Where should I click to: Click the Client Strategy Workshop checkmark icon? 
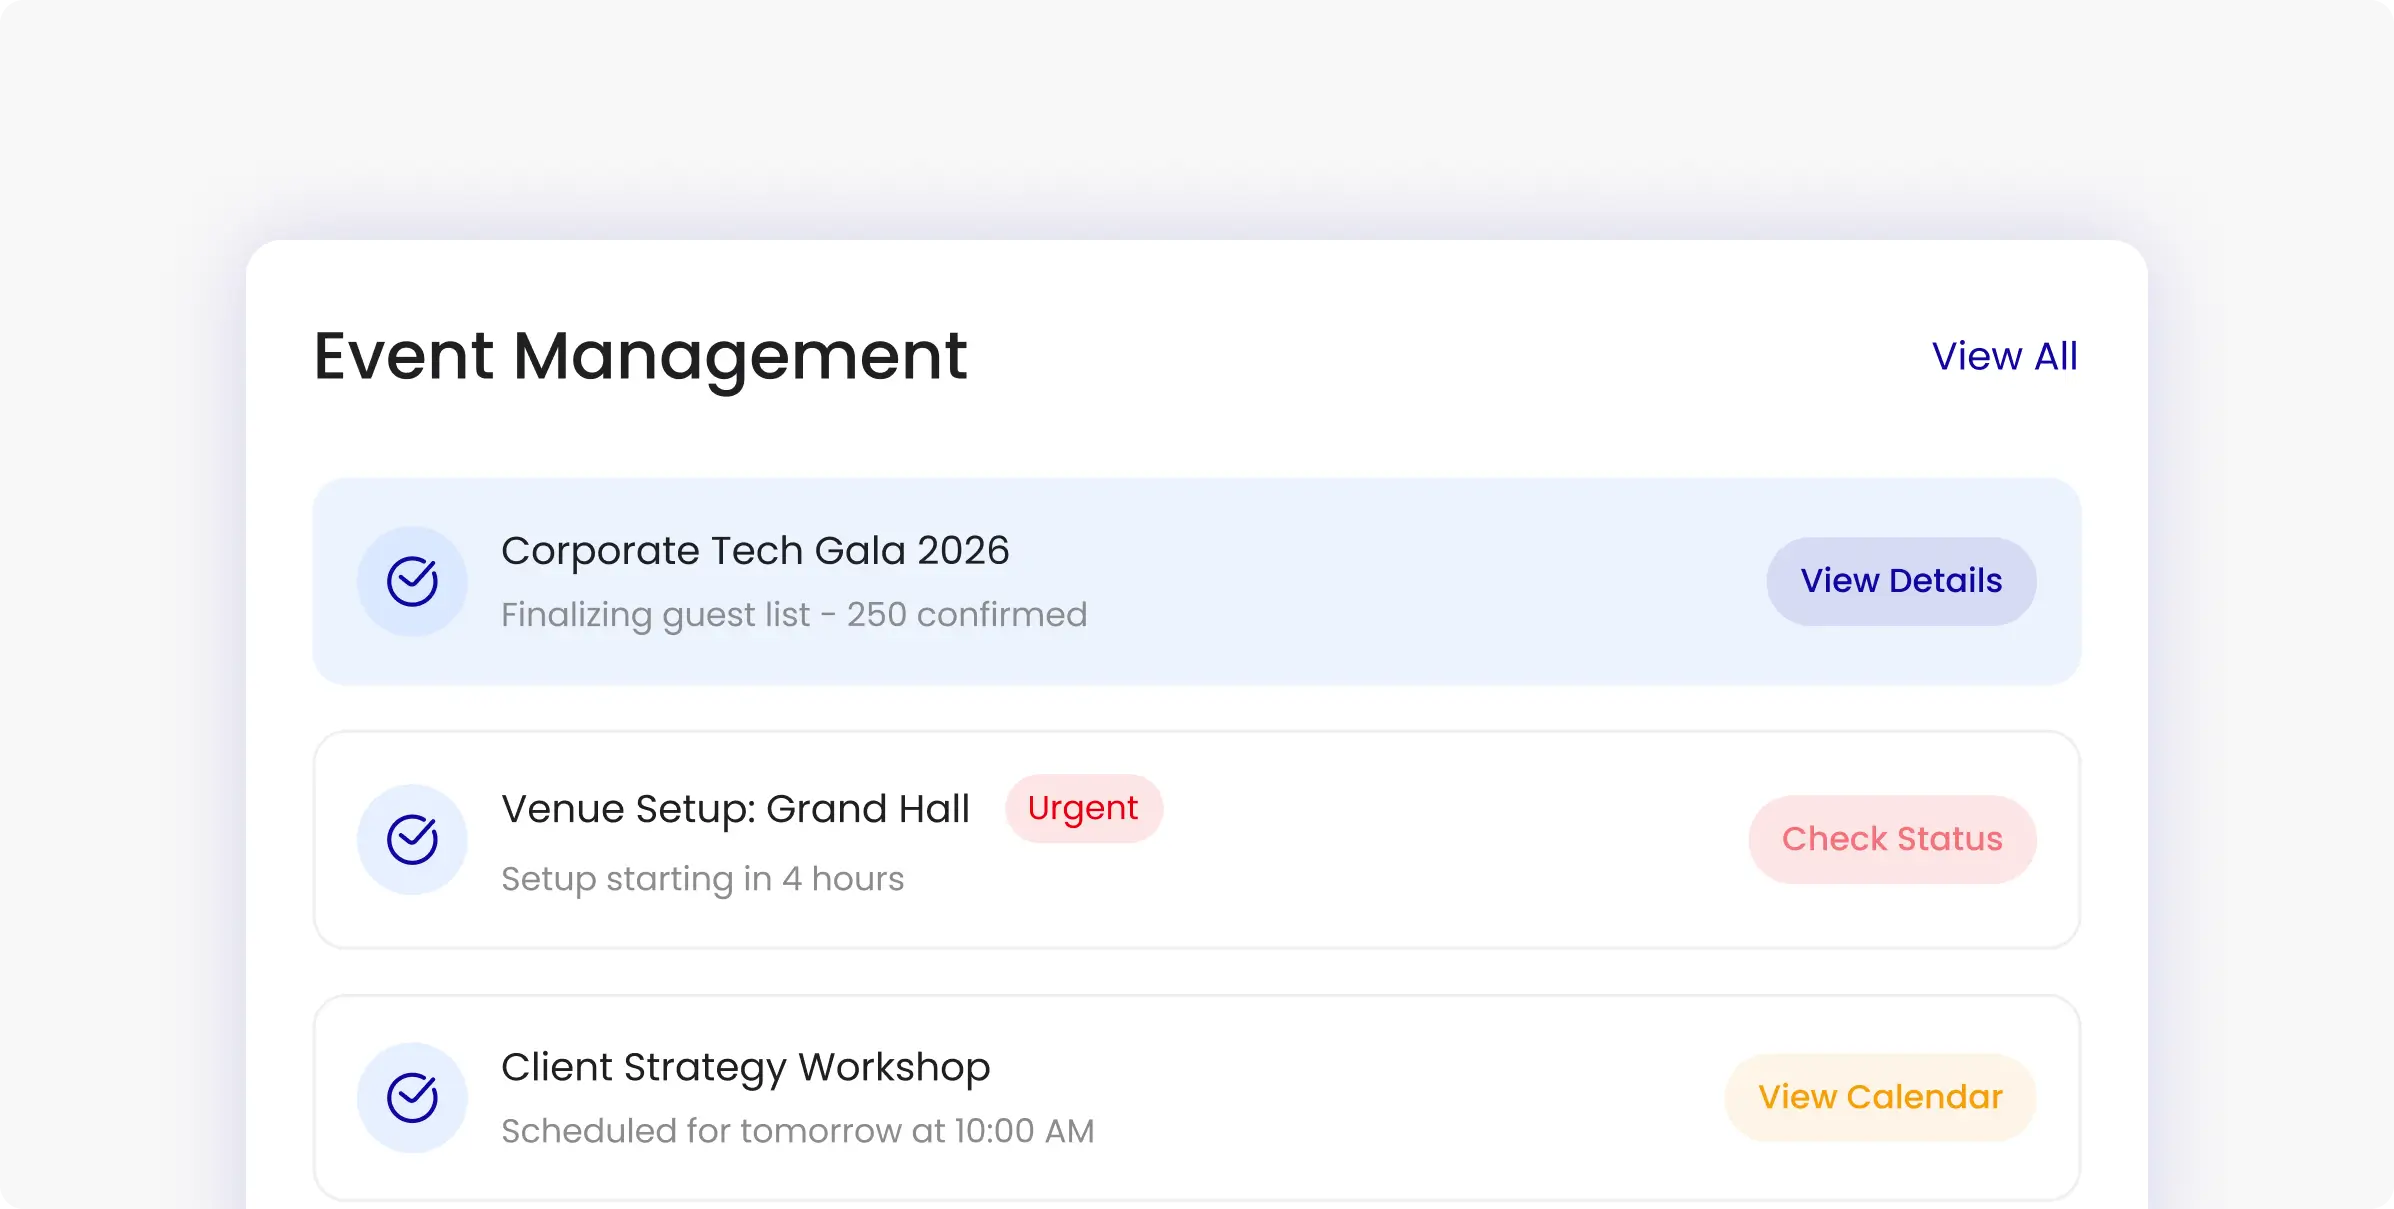(412, 1098)
